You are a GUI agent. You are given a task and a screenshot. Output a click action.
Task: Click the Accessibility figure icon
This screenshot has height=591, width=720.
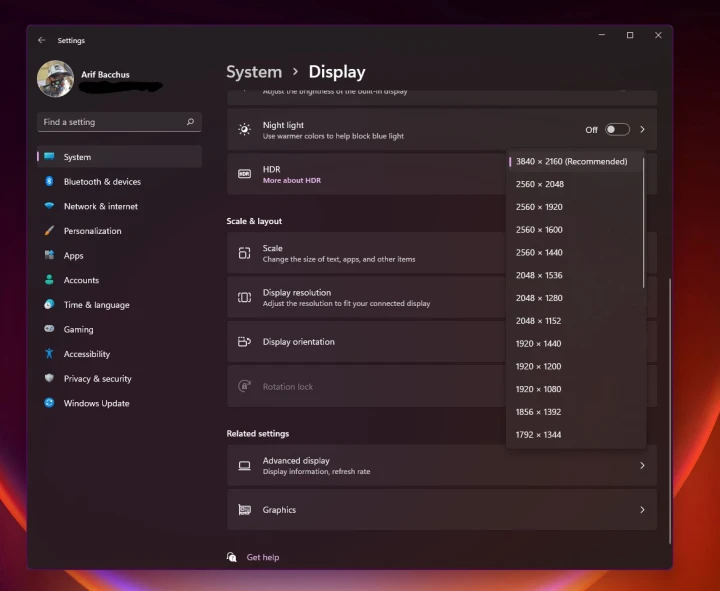(49, 354)
